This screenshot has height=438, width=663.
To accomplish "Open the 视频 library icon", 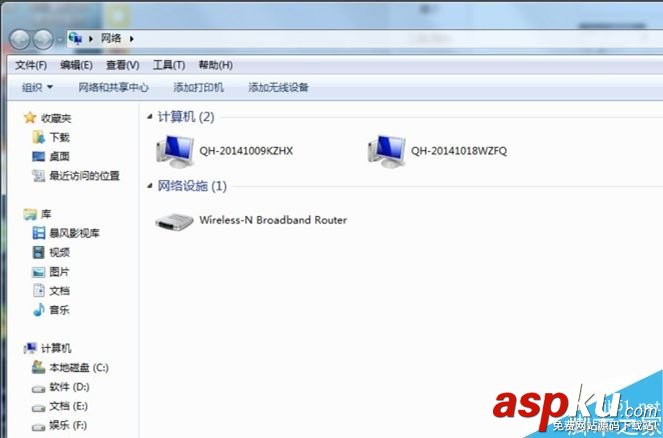I will tap(38, 252).
